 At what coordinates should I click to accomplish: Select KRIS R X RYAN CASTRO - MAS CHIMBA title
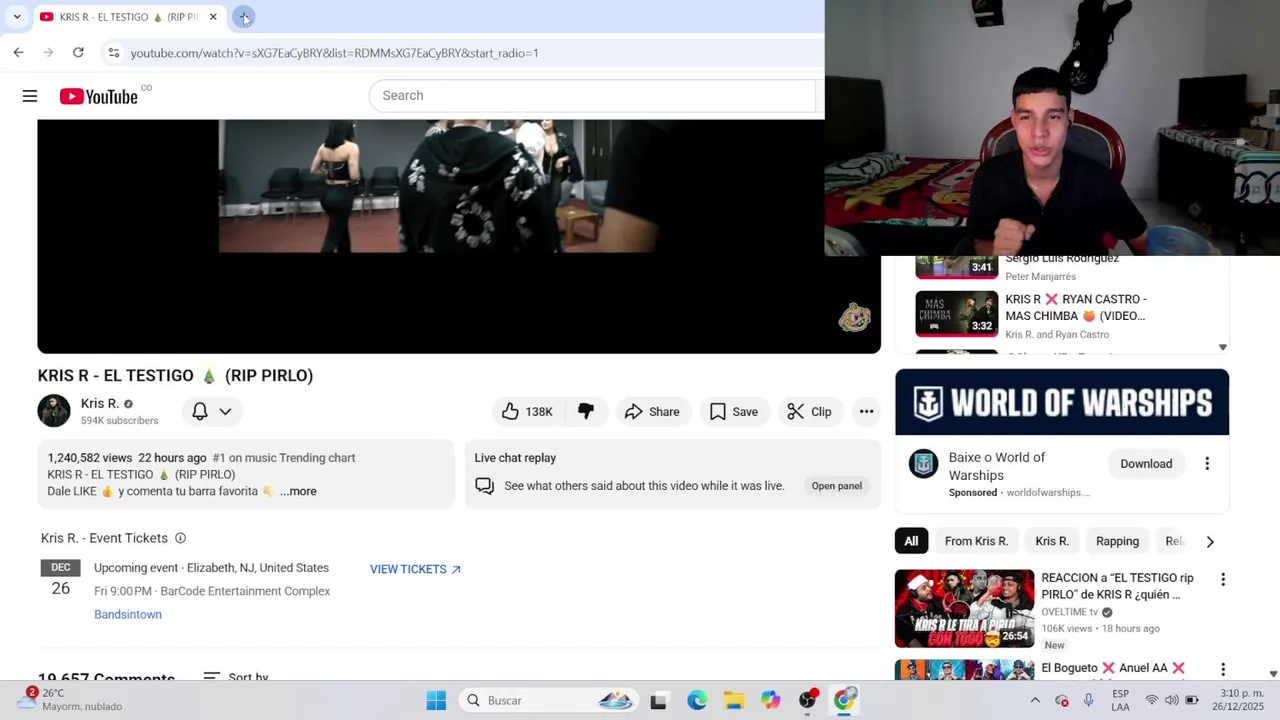tap(1076, 307)
